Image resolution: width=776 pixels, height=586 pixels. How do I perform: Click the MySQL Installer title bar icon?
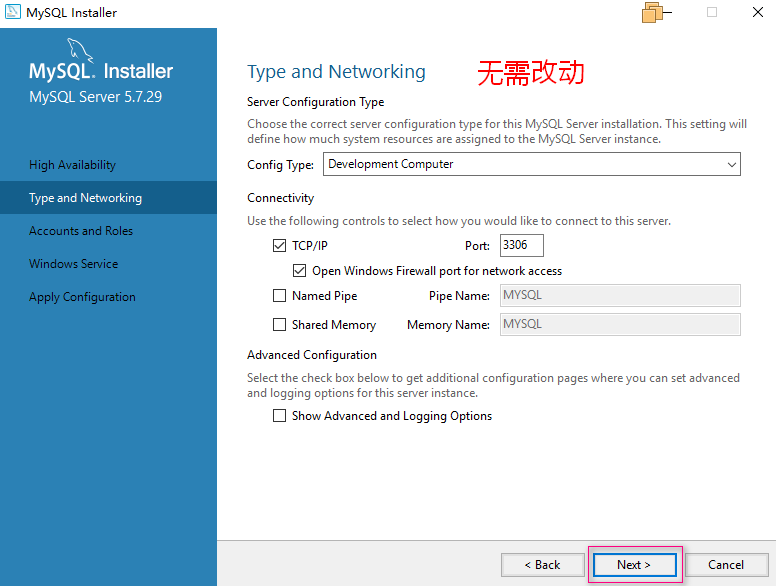click(x=13, y=12)
